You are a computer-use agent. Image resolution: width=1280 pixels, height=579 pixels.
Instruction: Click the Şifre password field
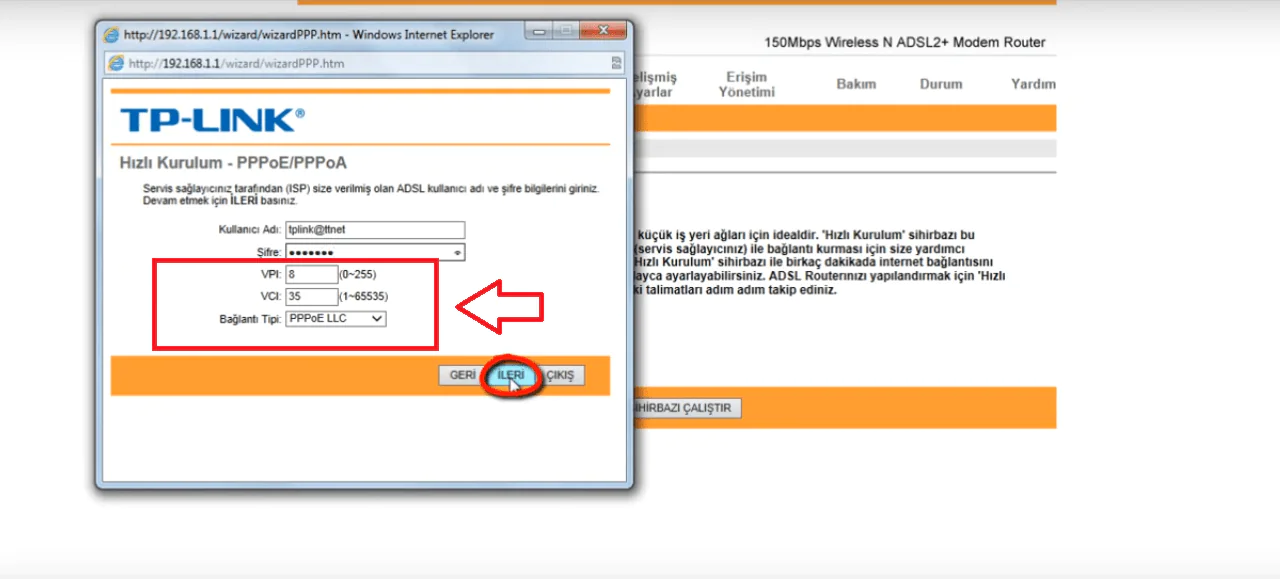click(375, 253)
